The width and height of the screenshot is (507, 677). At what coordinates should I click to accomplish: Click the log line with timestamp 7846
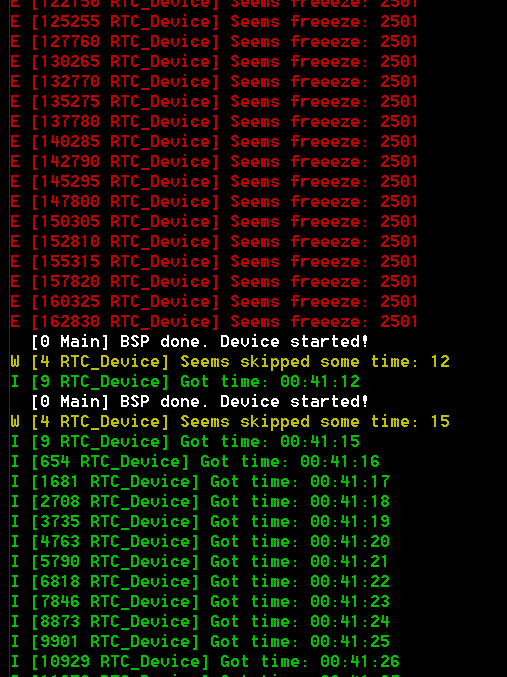tap(200, 601)
